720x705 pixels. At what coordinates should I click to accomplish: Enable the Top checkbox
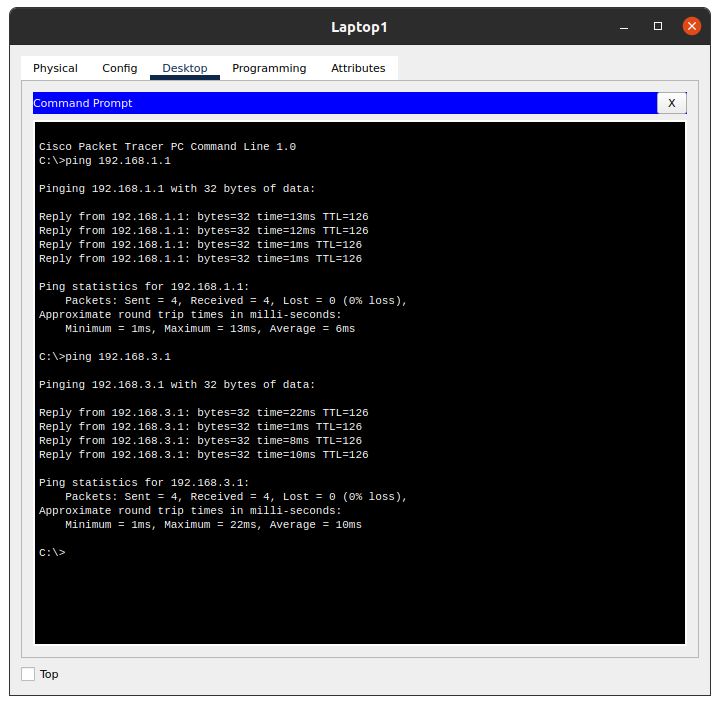[28, 674]
